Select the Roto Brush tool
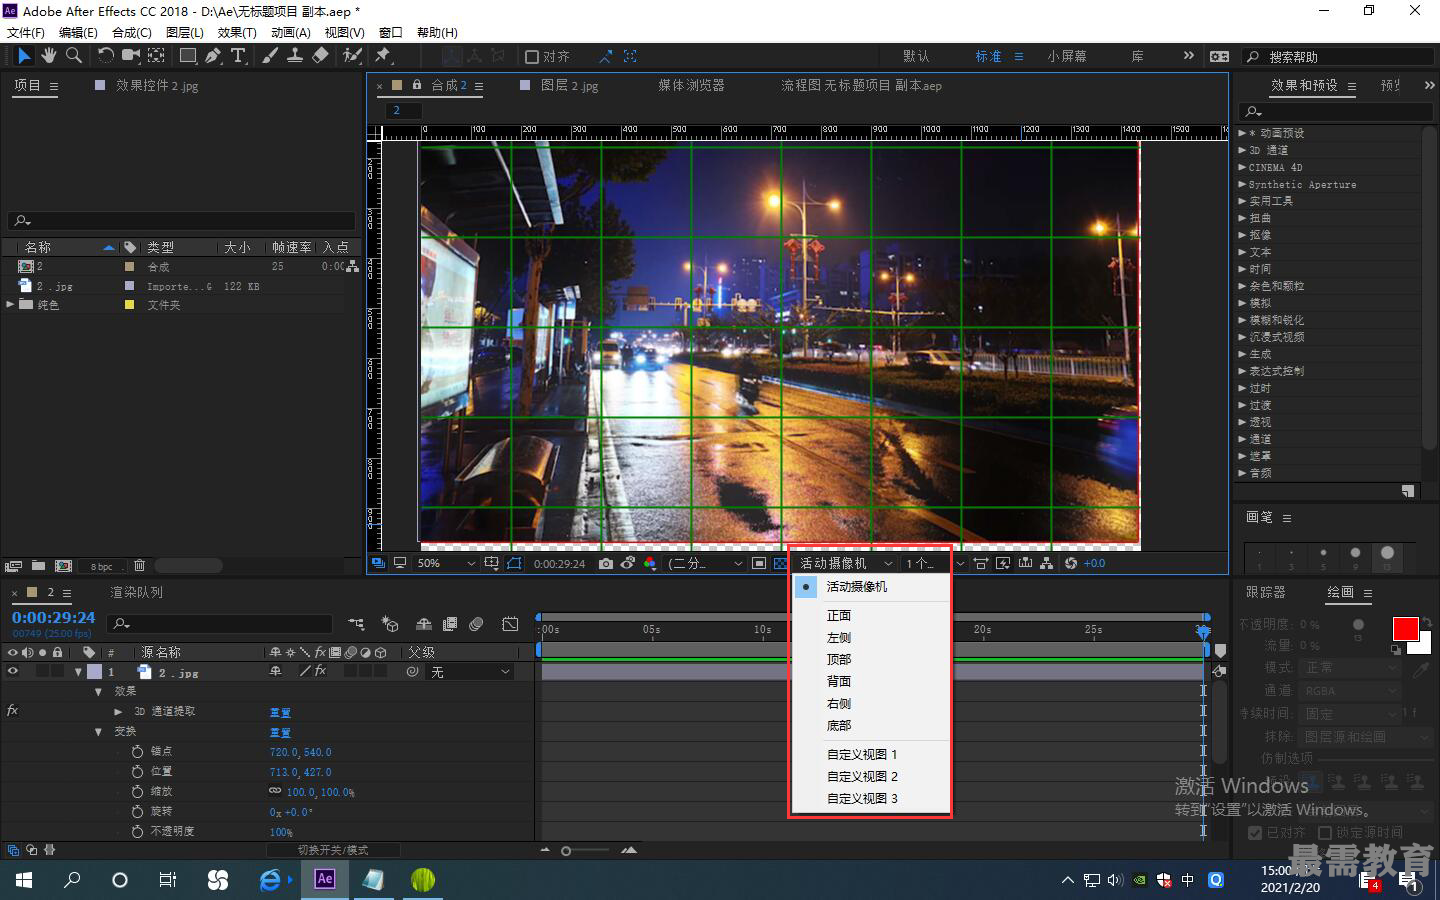The height and width of the screenshot is (900, 1440). [352, 56]
